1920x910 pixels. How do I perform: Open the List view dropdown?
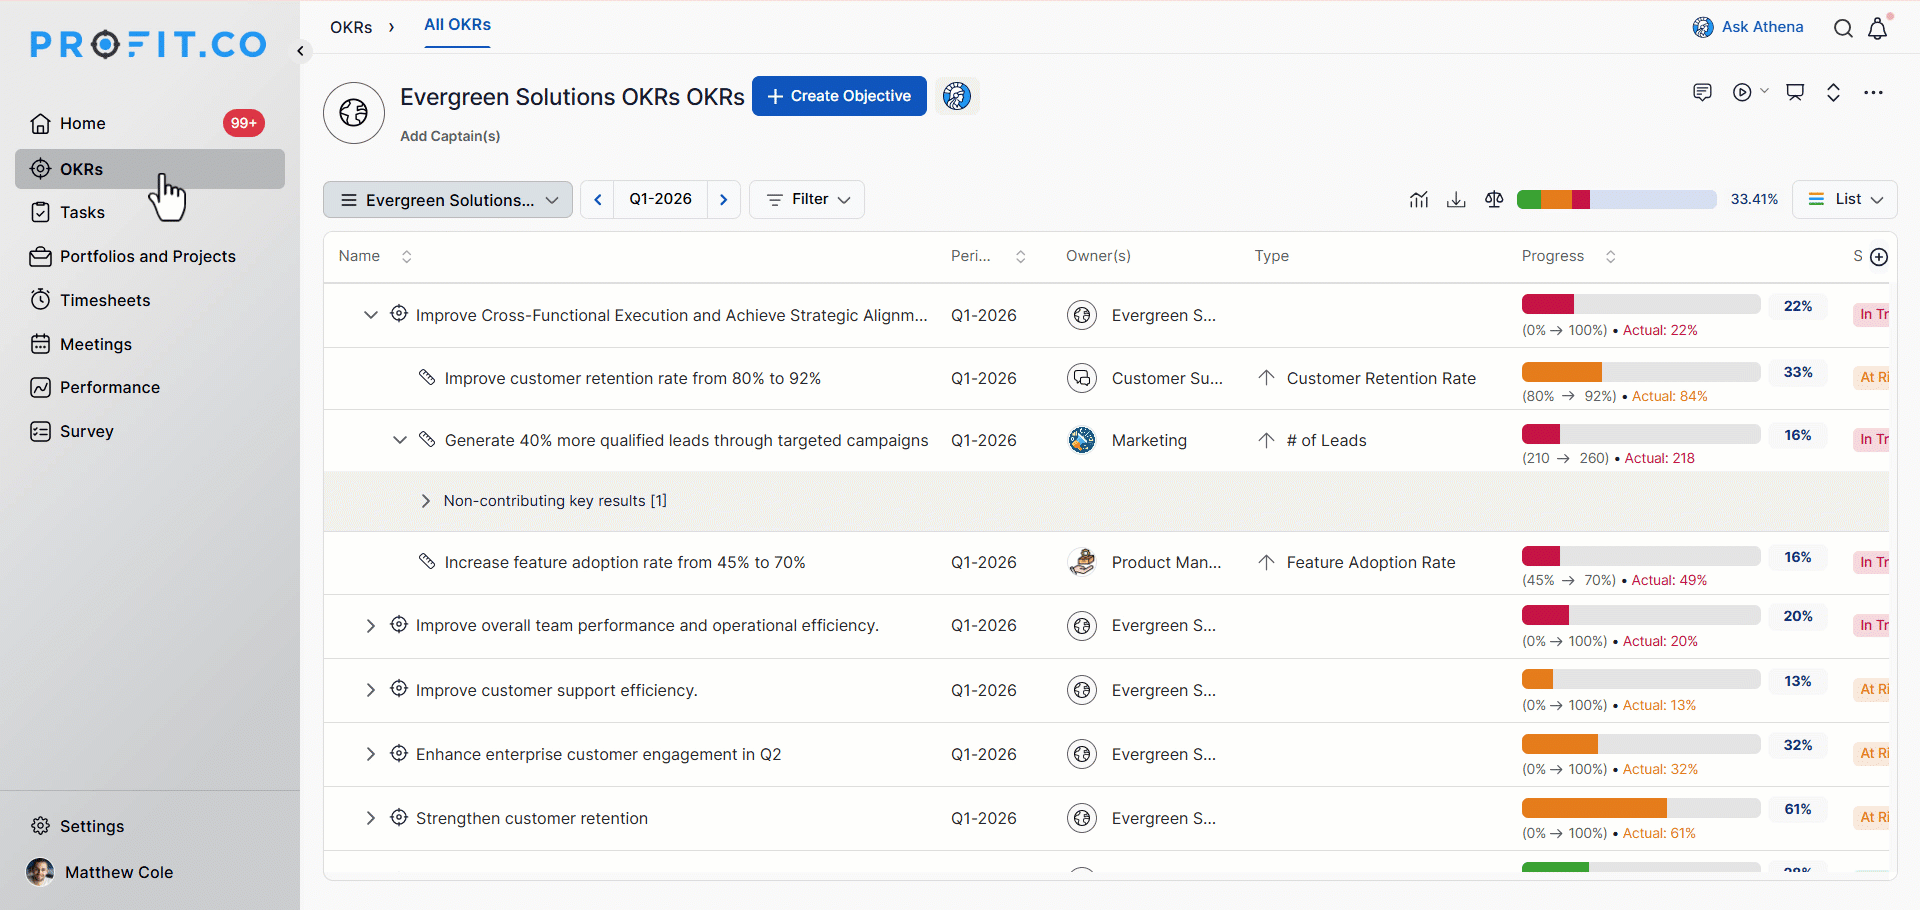pos(1845,200)
